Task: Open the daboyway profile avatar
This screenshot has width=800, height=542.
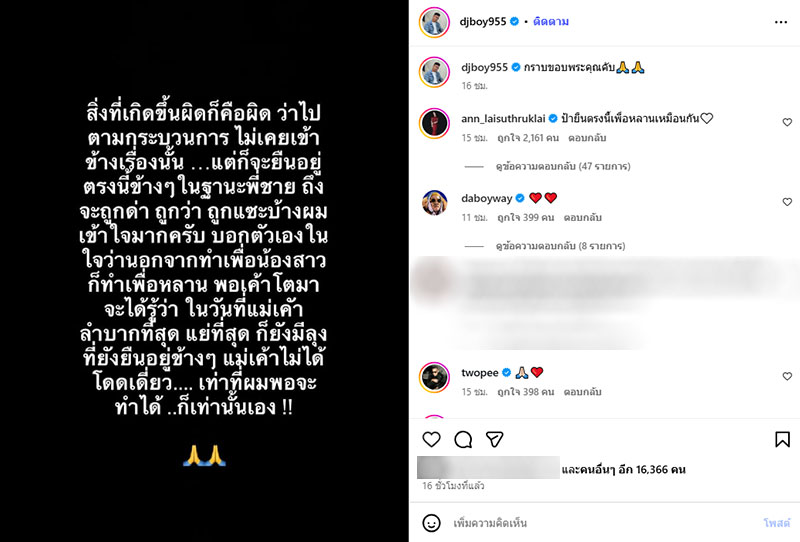Action: coord(434,203)
